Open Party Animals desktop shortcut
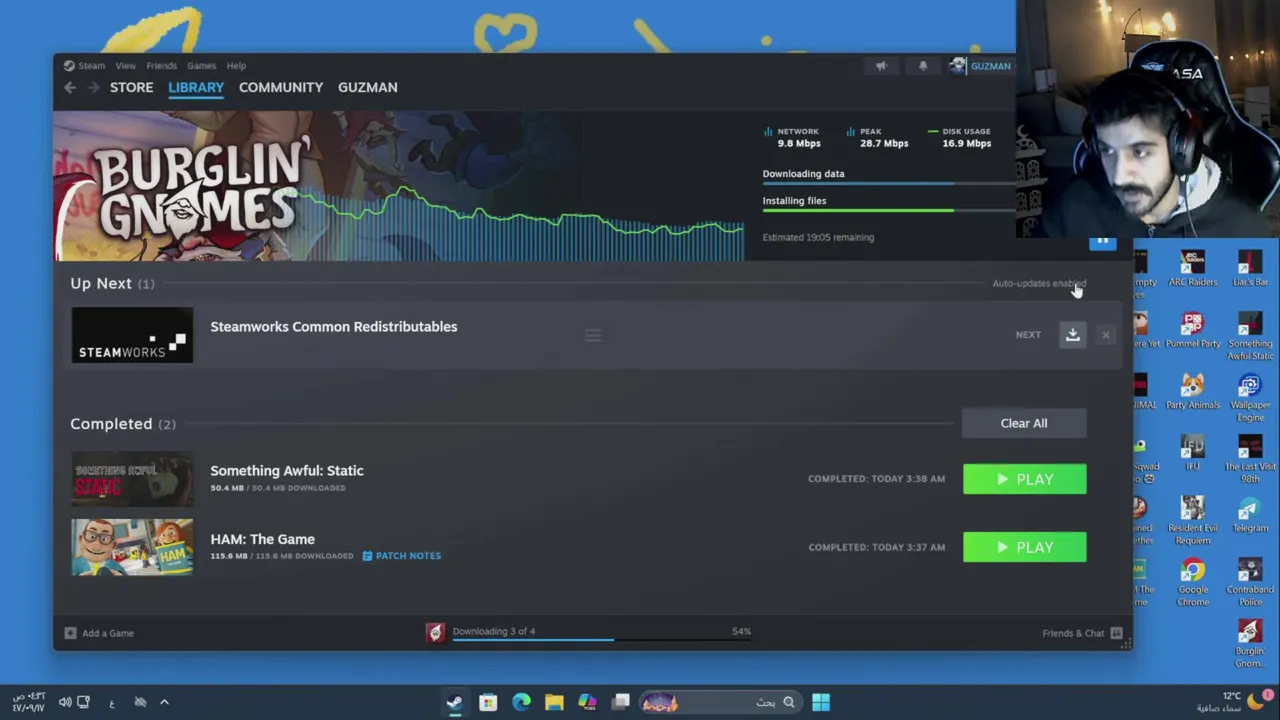This screenshot has height=720, width=1280. 1192,391
